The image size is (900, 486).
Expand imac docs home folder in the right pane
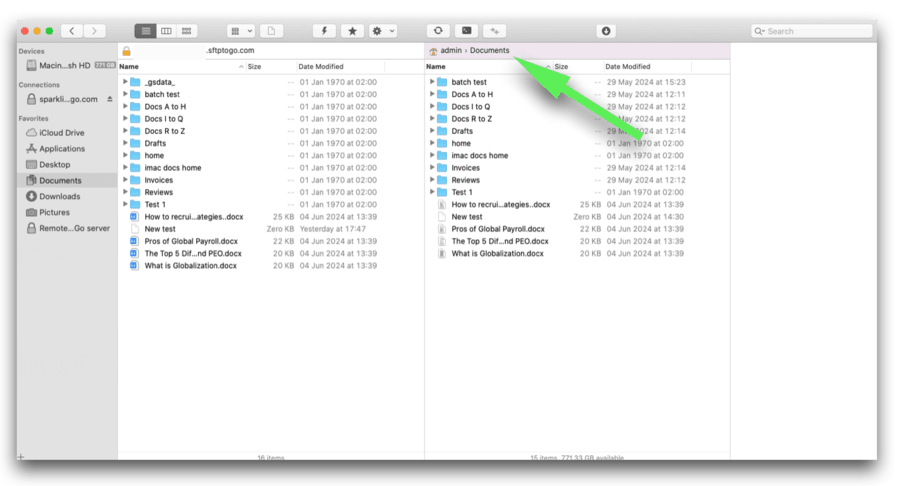click(x=432, y=155)
